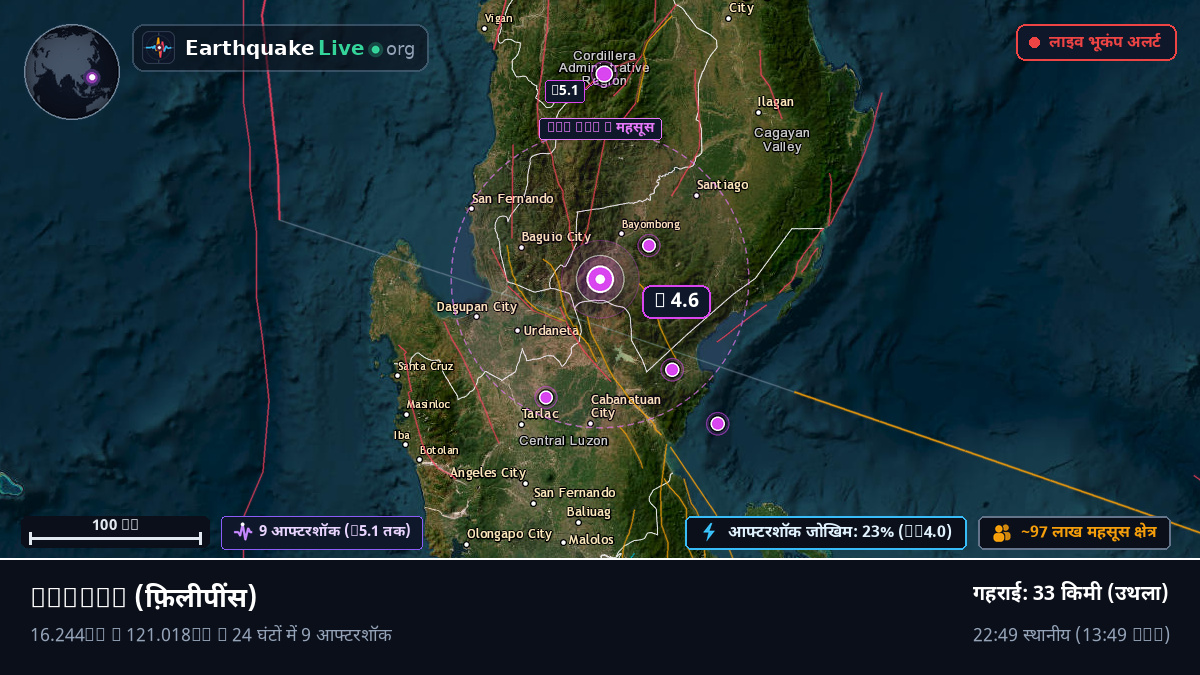Image resolution: width=1200 pixels, height=675 pixels.
Task: Click the aftershock marker out in the sea
Action: click(x=717, y=423)
